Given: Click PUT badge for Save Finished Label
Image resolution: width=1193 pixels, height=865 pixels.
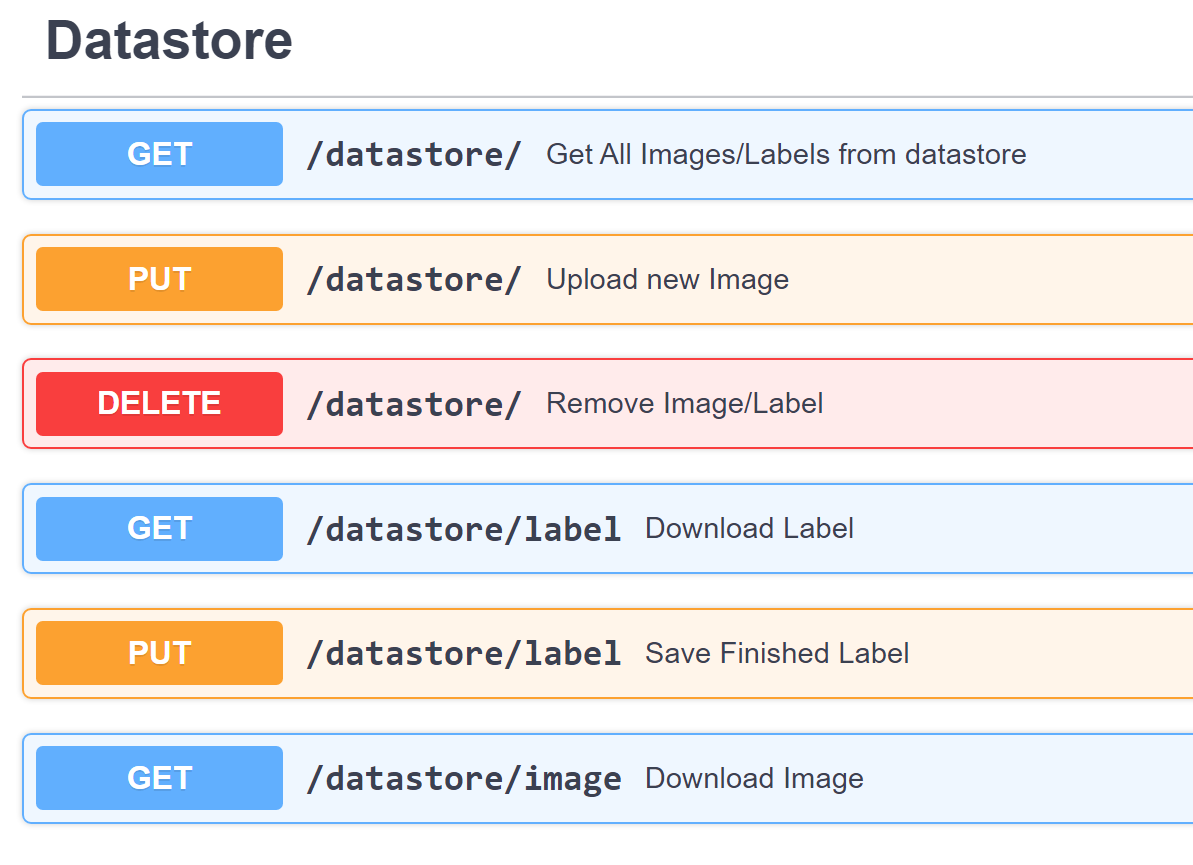Looking at the screenshot, I should pyautogui.click(x=159, y=653).
